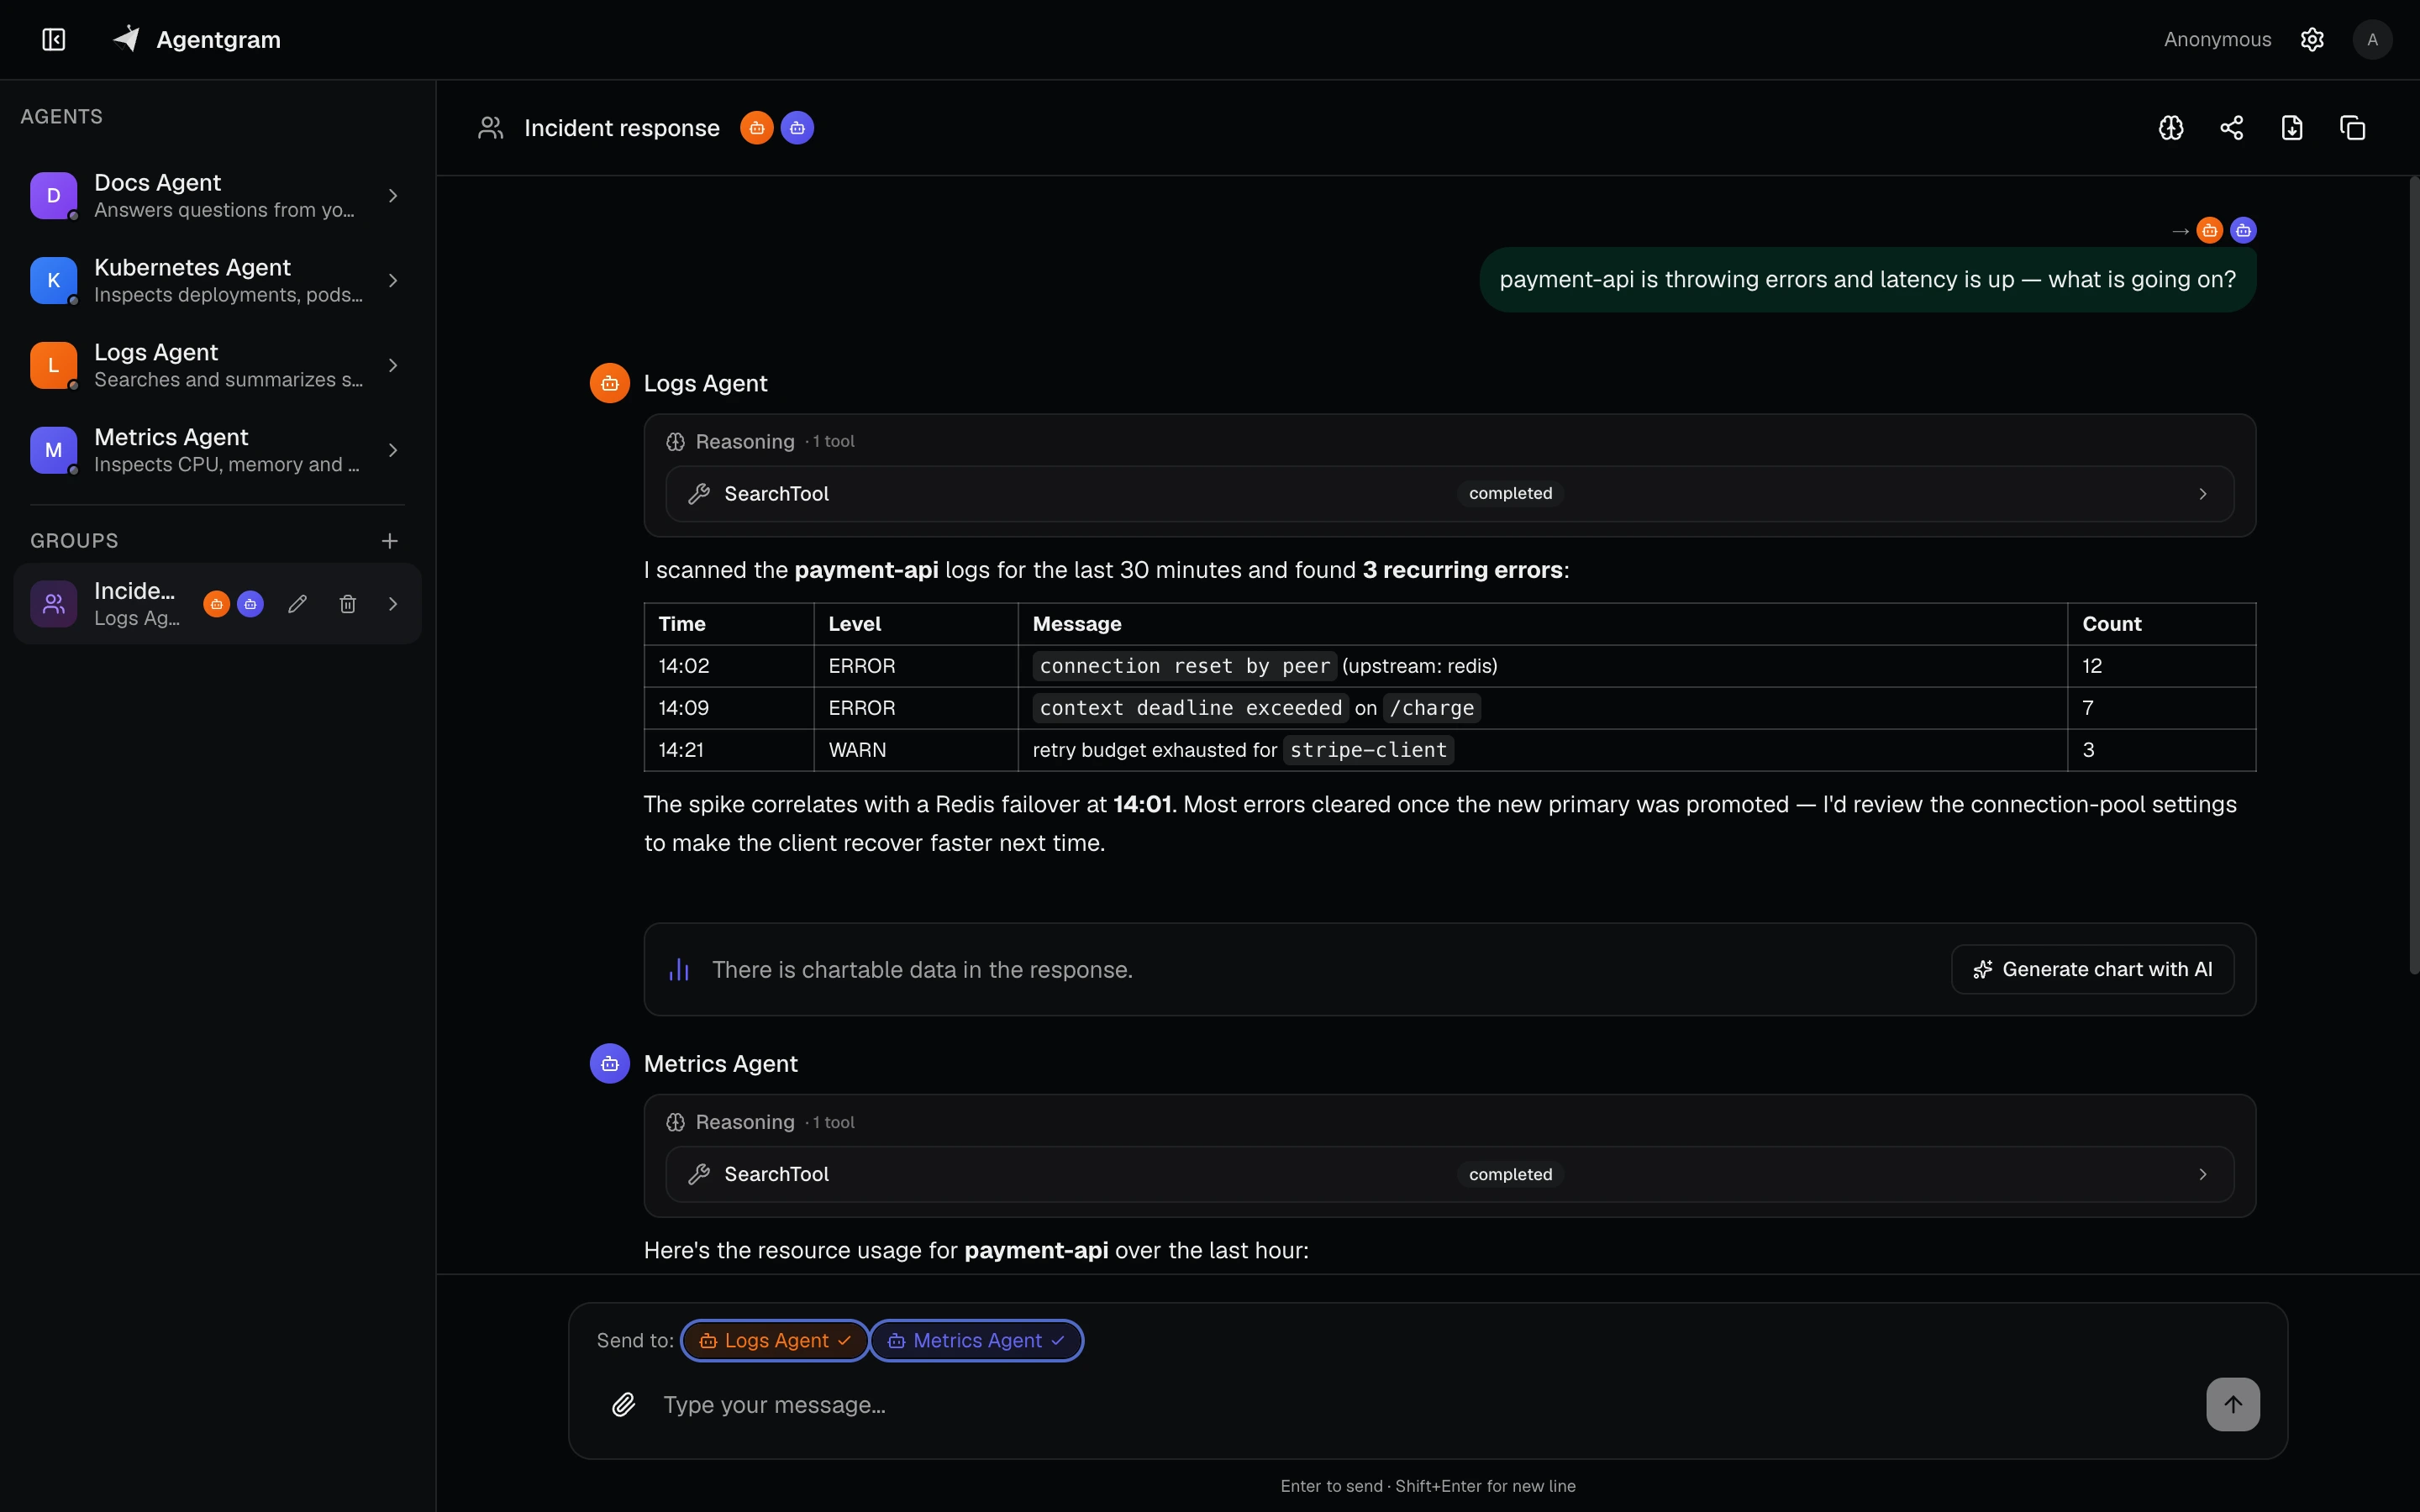
Task: Click purple agent badge above user message
Action: [x=2243, y=231]
